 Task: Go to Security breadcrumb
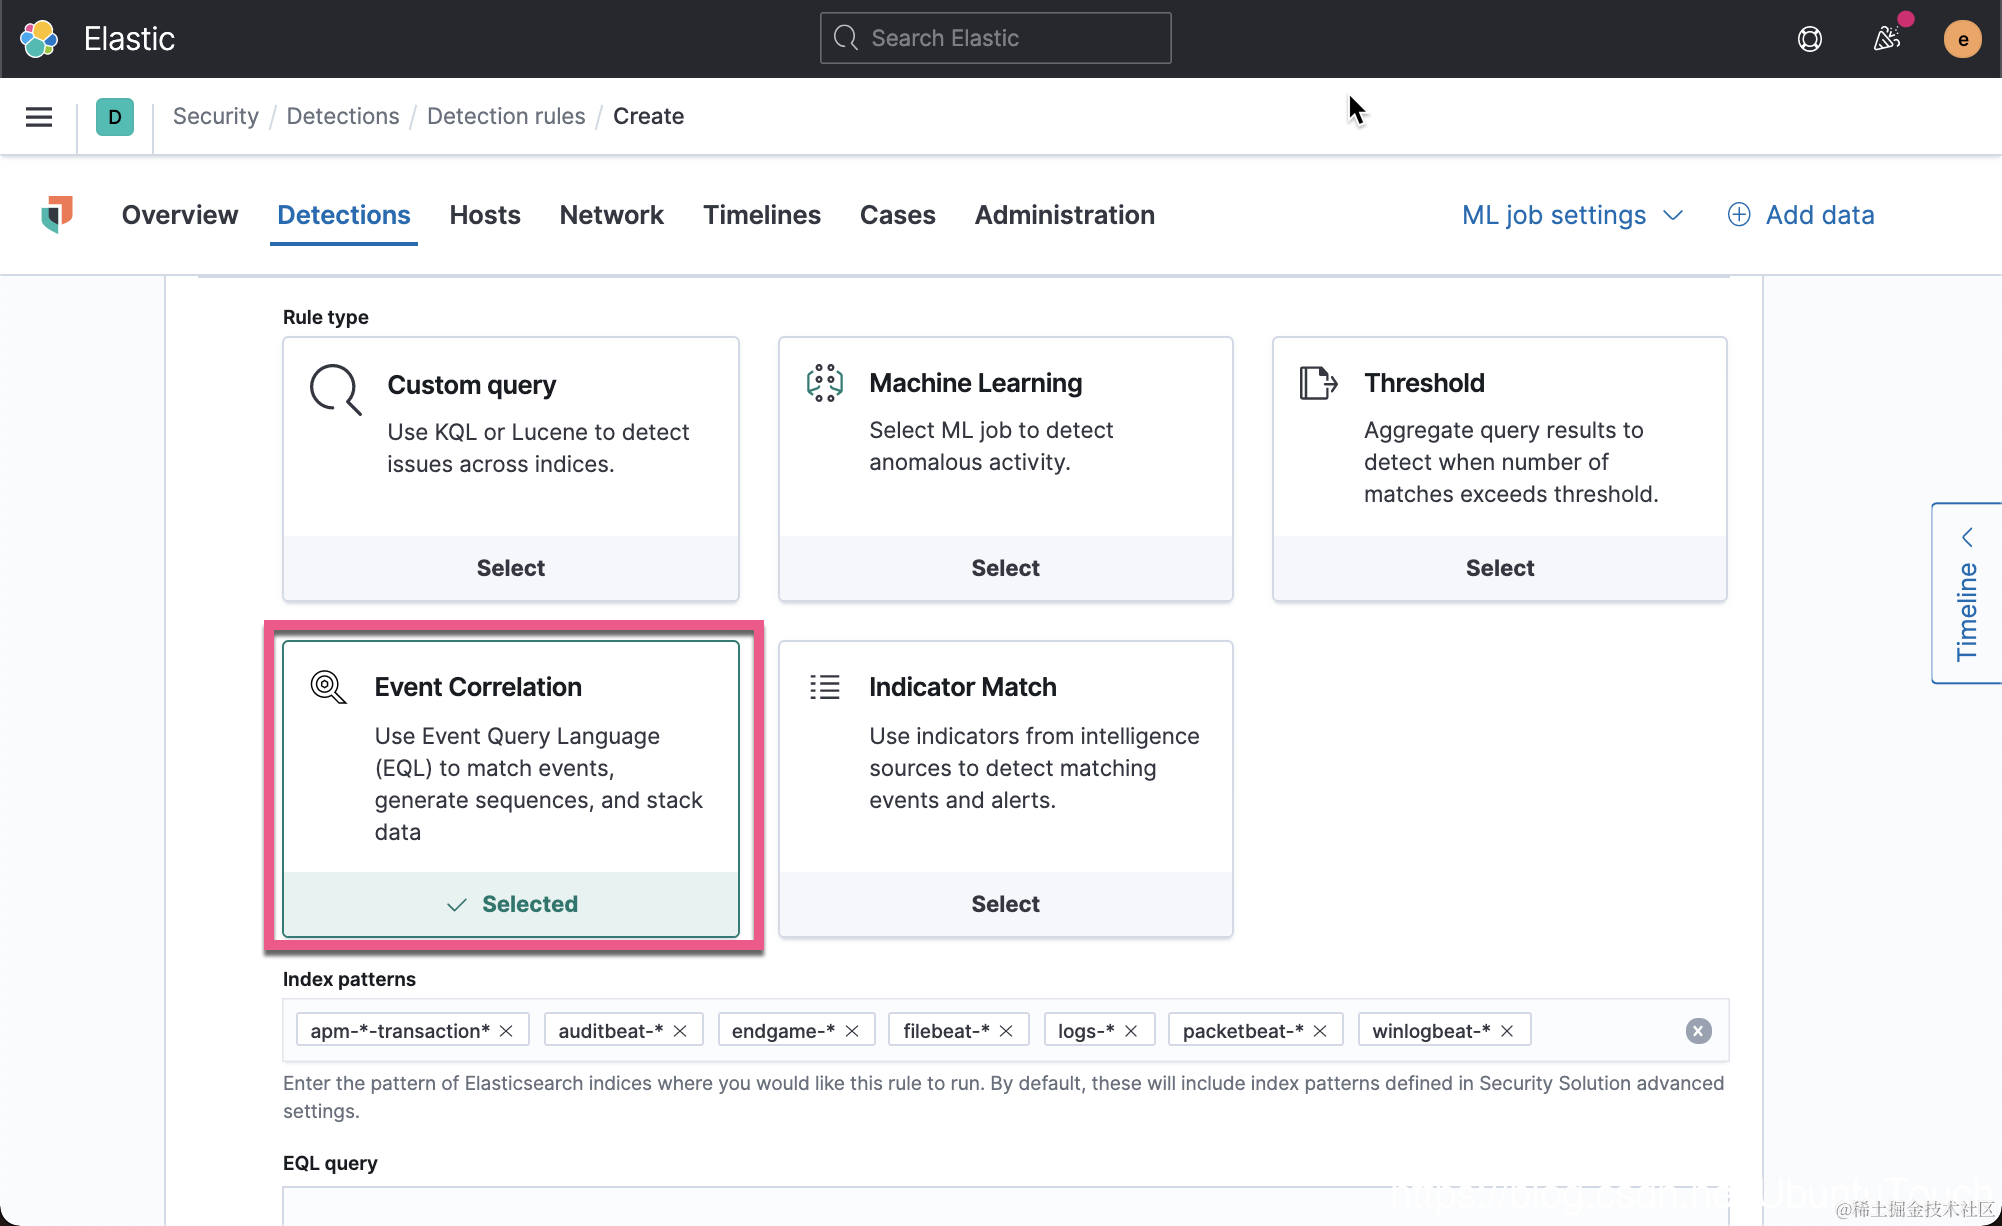[216, 116]
